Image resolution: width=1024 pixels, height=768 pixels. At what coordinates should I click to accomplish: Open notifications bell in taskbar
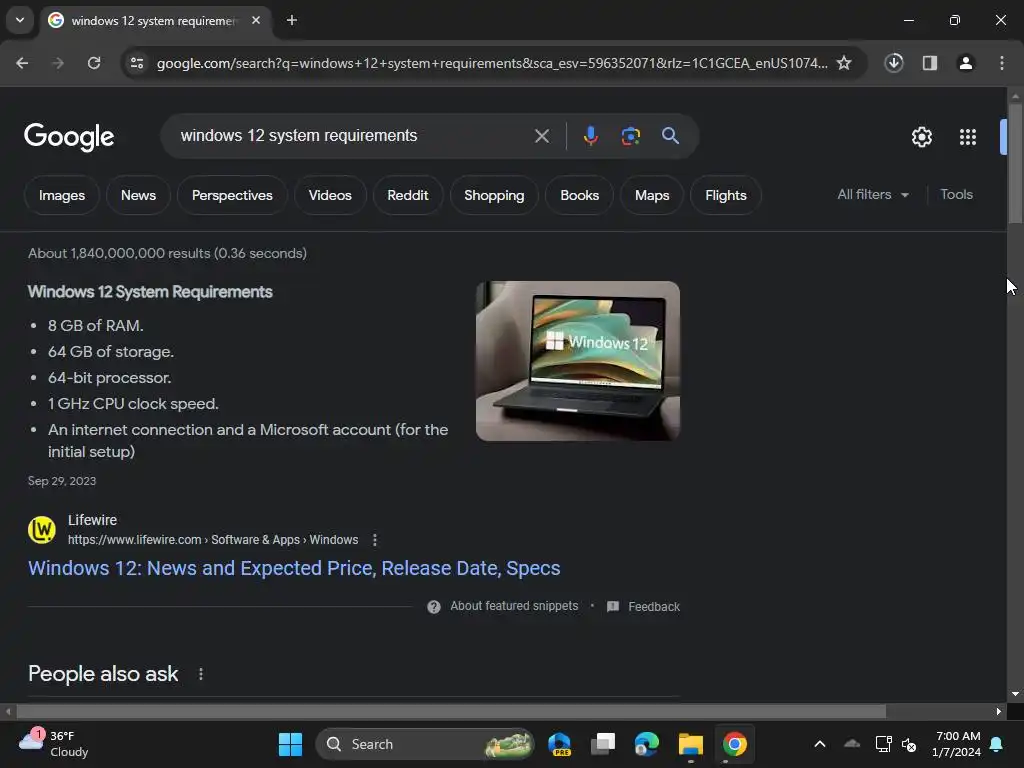[997, 744]
